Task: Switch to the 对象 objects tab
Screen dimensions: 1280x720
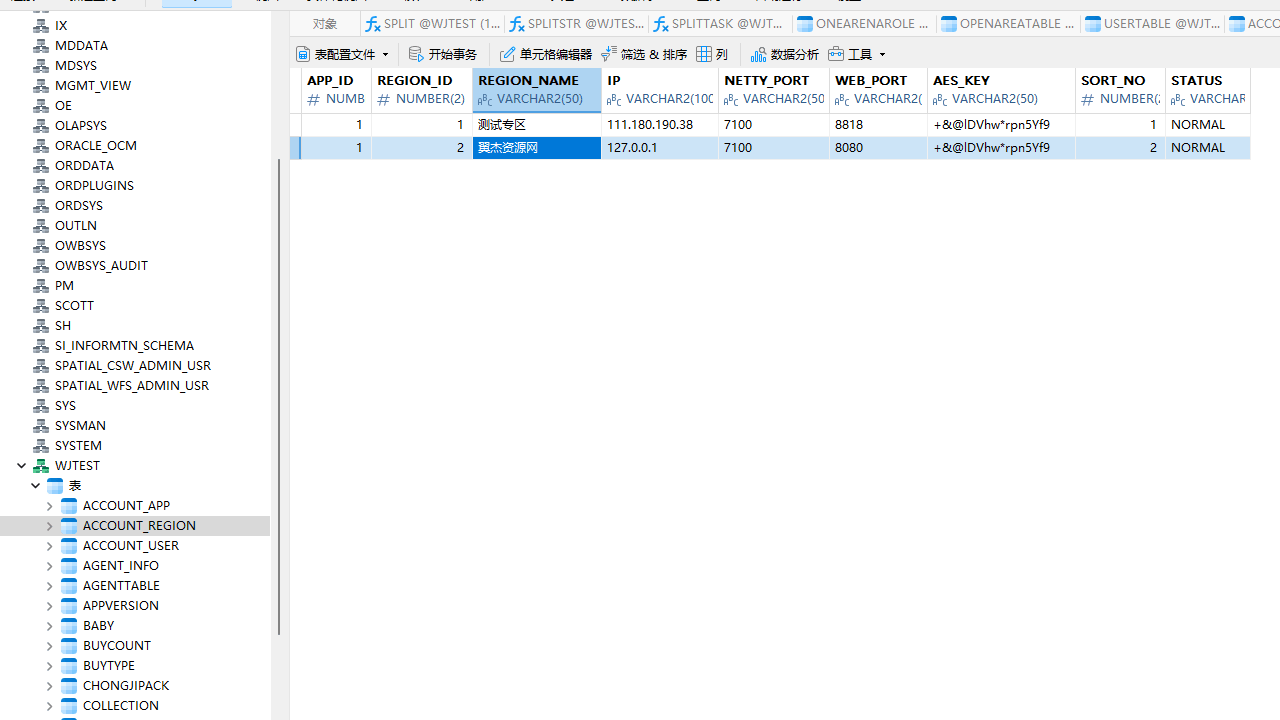Action: (324, 23)
